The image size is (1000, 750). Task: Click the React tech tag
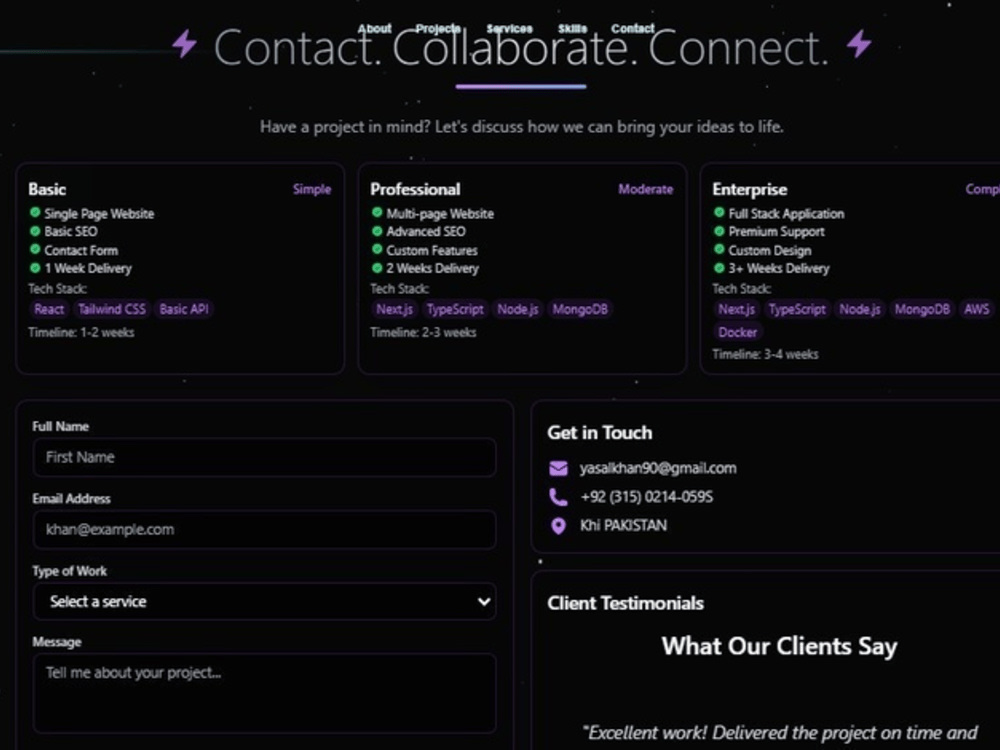[x=49, y=309]
